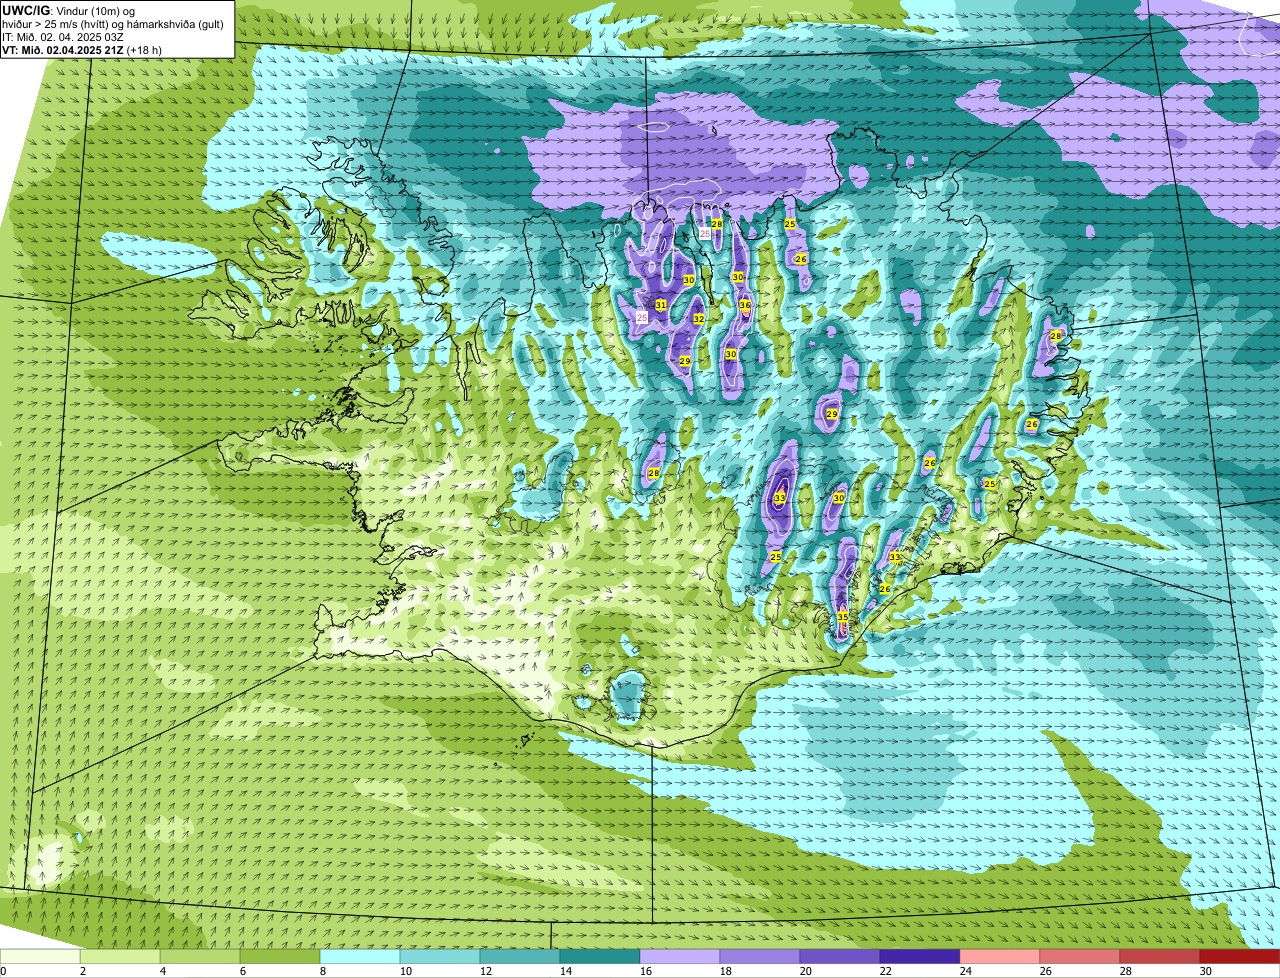Image resolution: width=1280 pixels, height=978 pixels.
Task: Click the "18" legend tick label
Action: tap(725, 971)
